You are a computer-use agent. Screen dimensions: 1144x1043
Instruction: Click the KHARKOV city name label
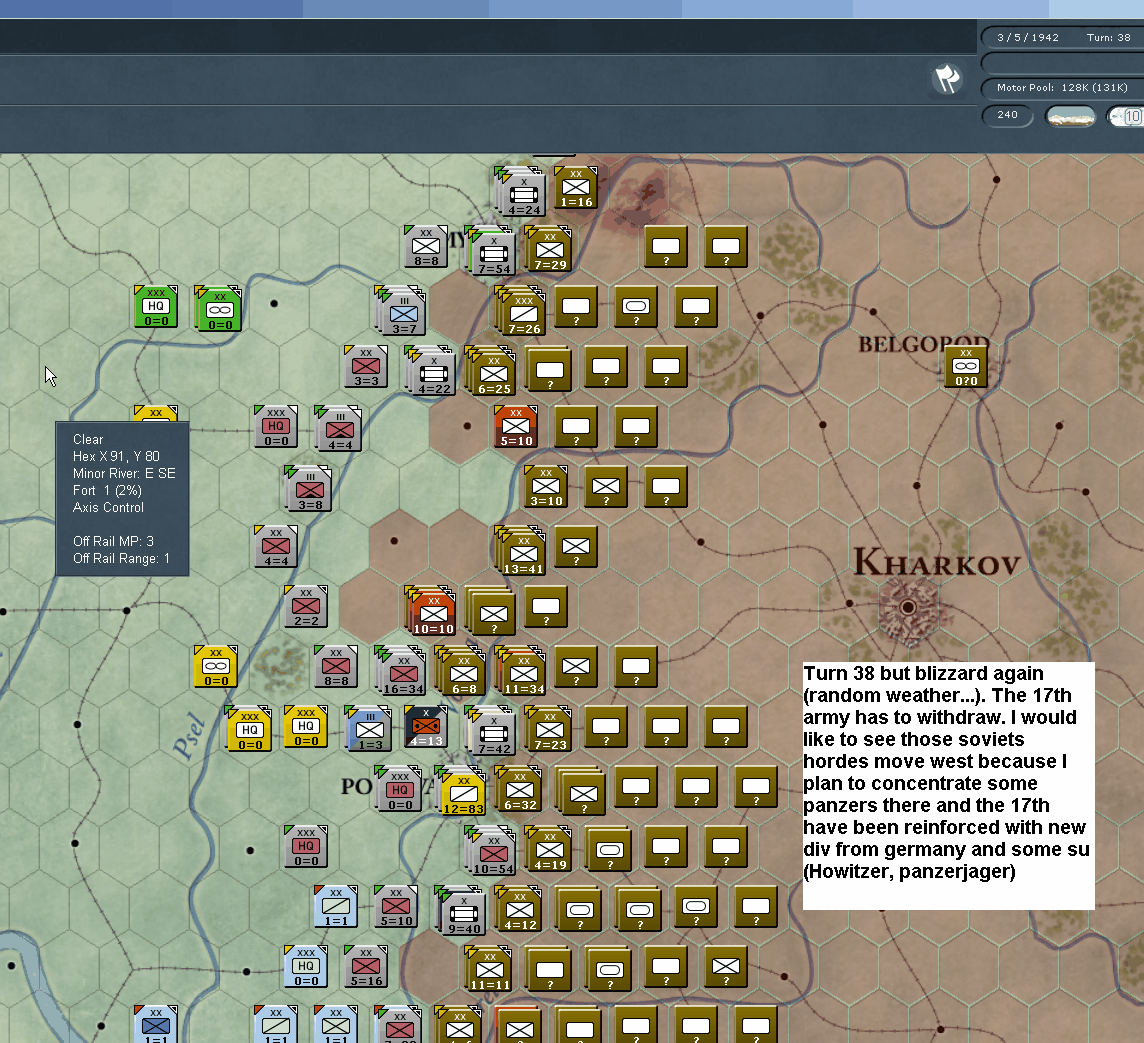[937, 562]
